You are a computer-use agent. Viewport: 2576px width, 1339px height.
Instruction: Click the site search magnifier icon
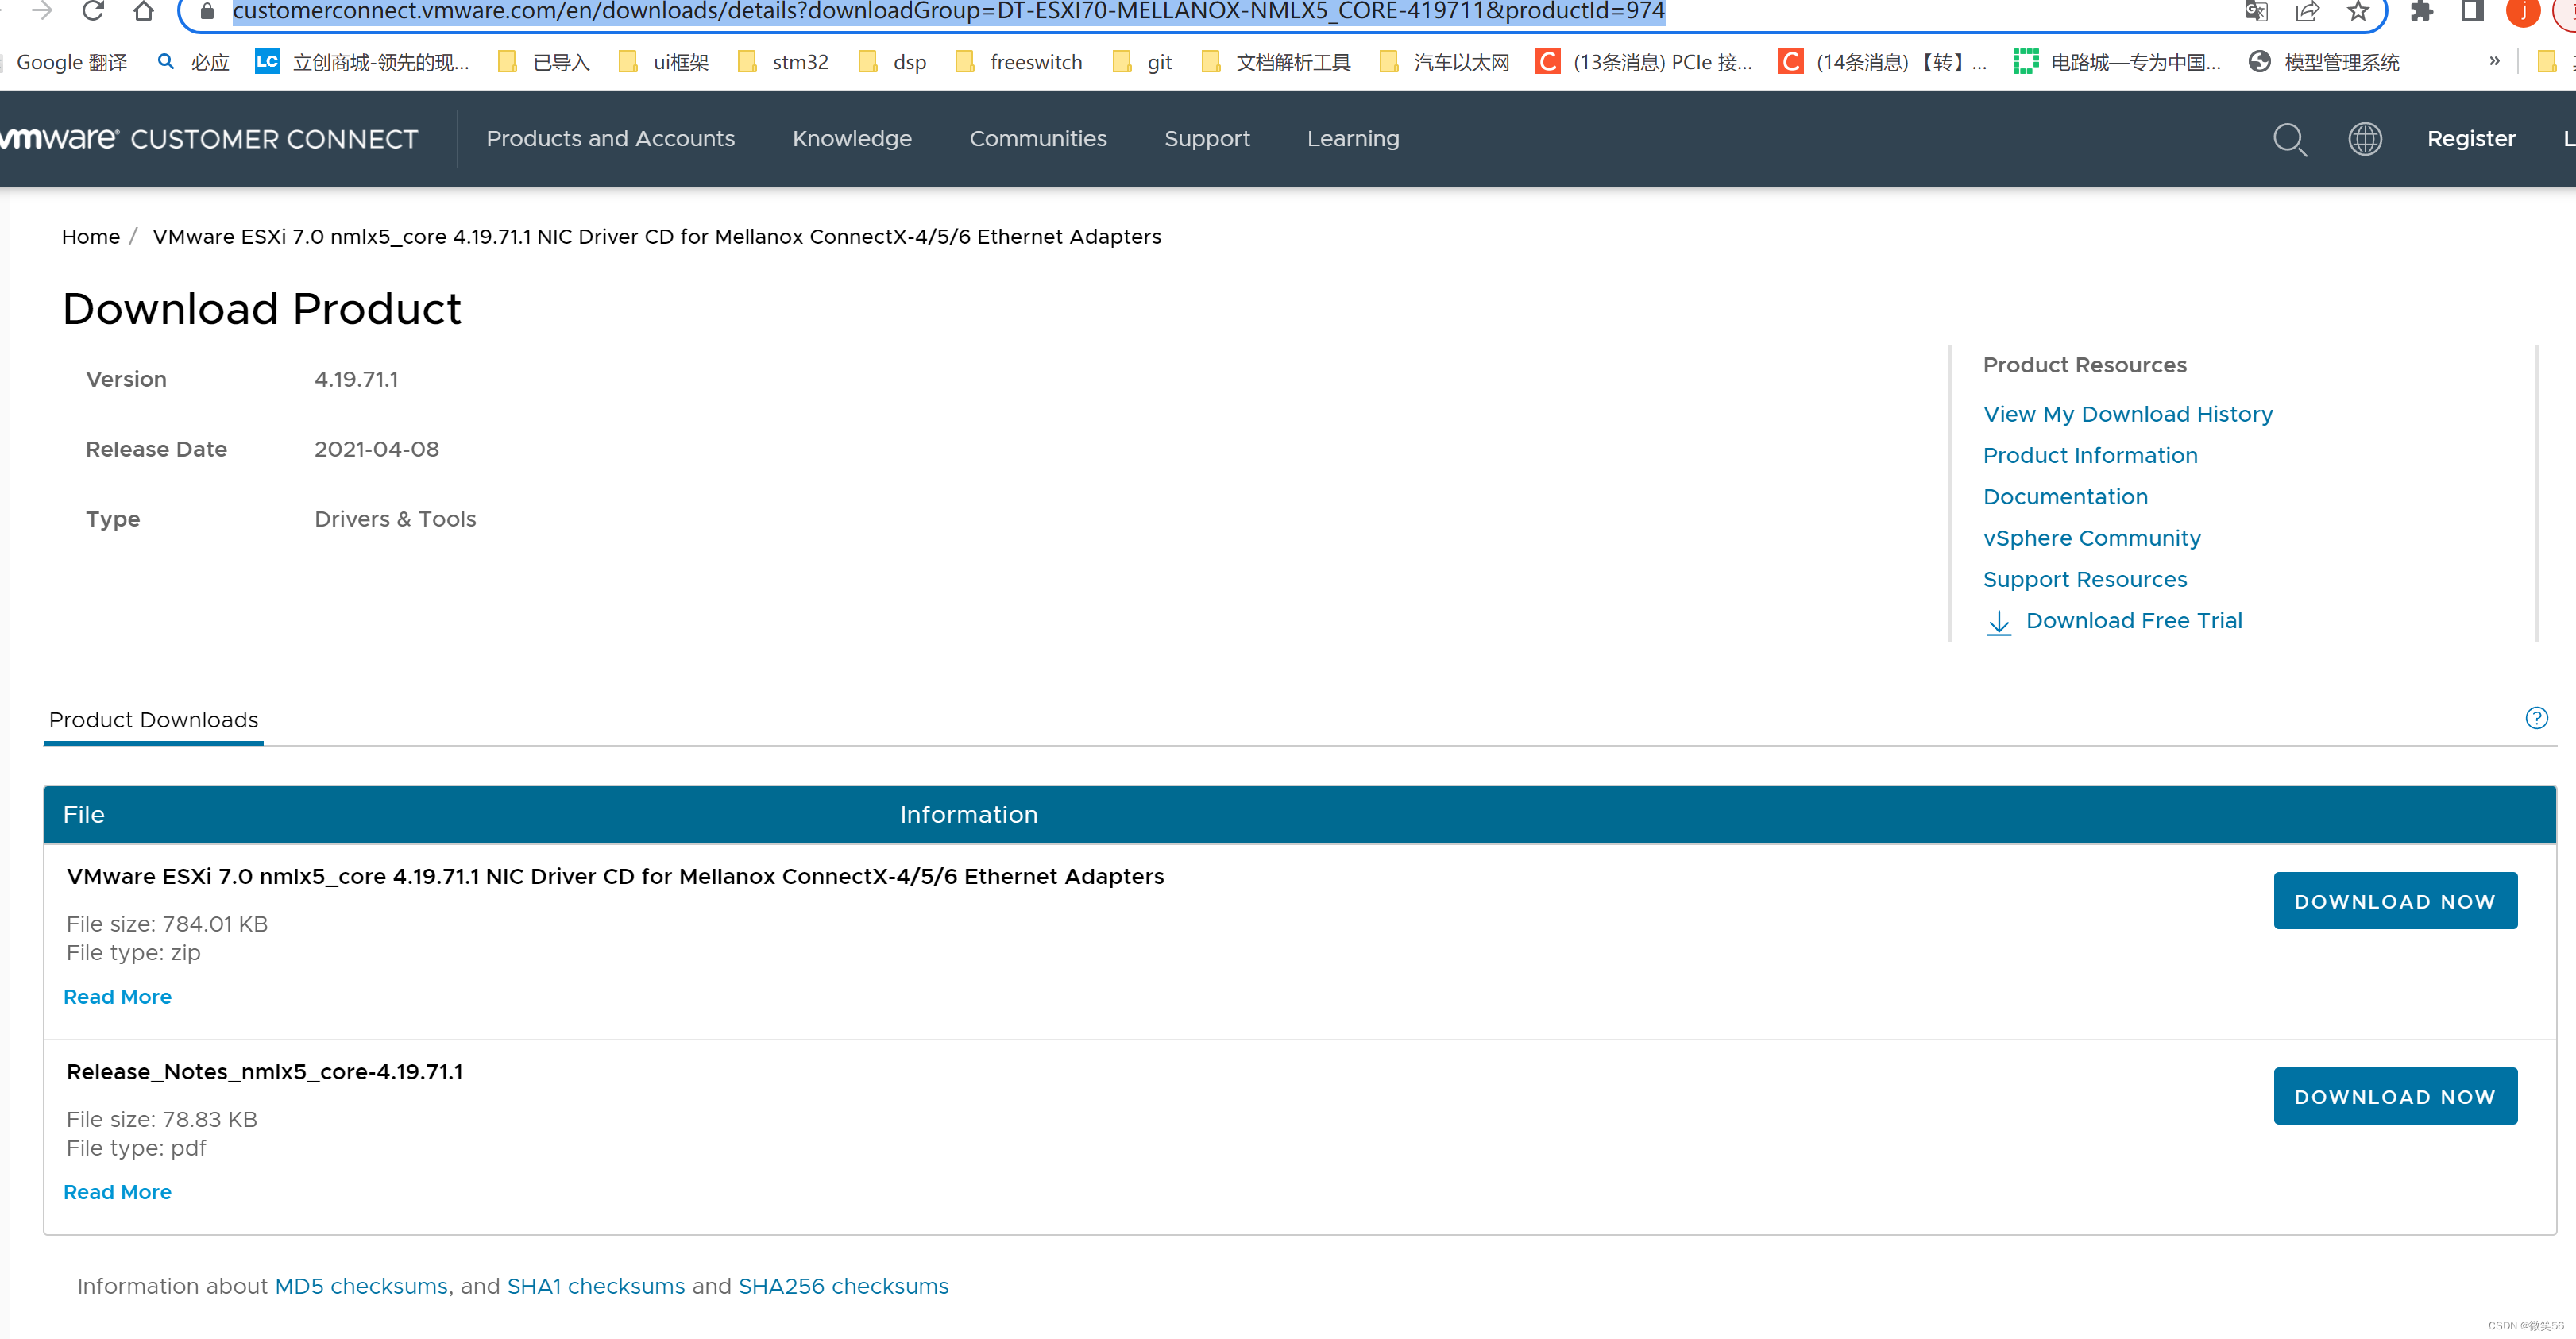coord(2289,139)
